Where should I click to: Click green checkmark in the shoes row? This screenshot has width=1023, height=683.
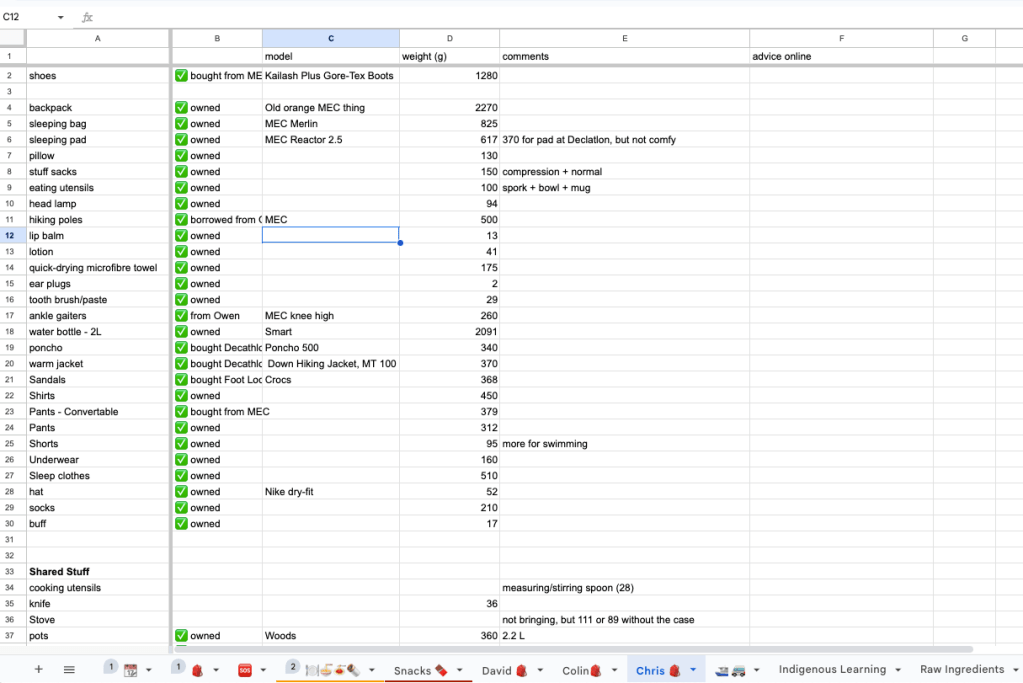181,76
